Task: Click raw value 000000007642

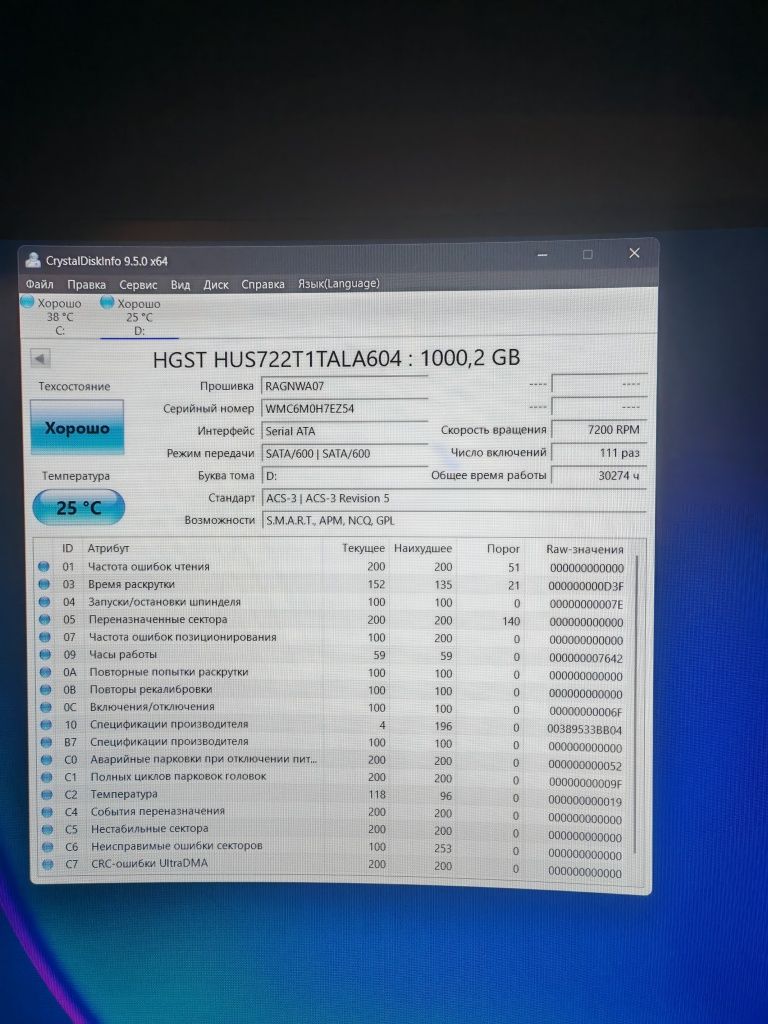Action: point(586,658)
